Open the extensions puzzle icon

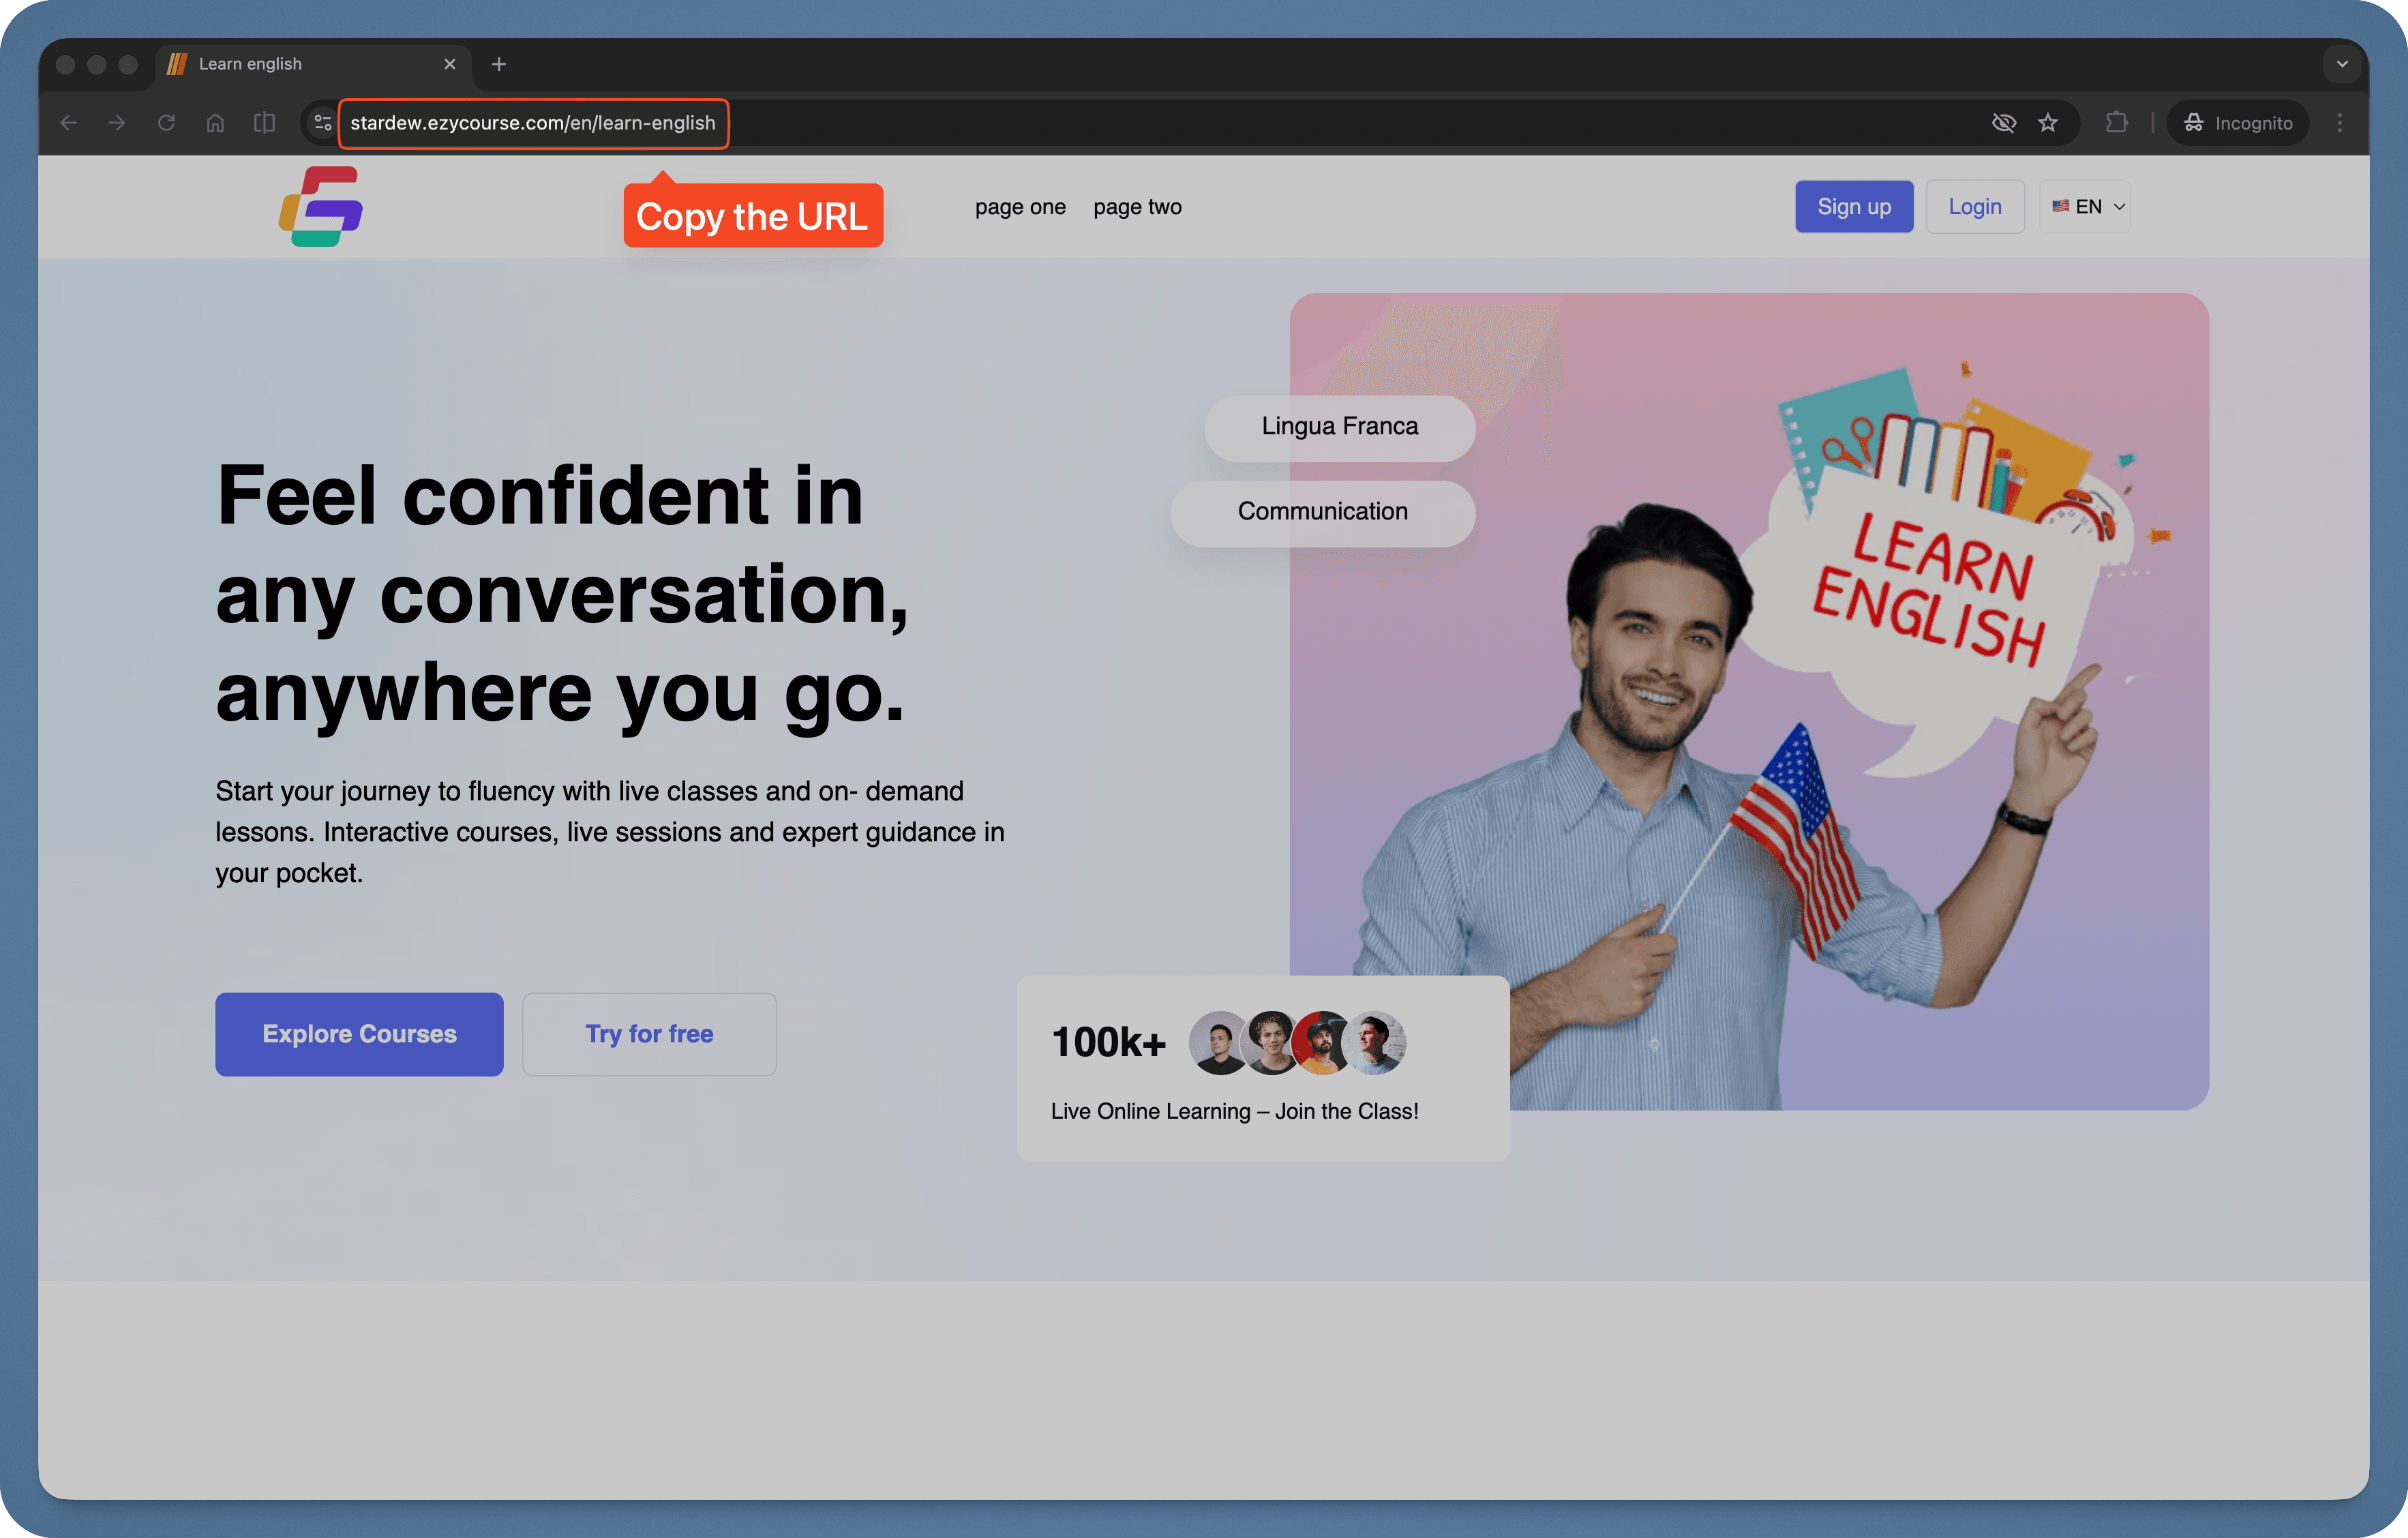(2116, 122)
